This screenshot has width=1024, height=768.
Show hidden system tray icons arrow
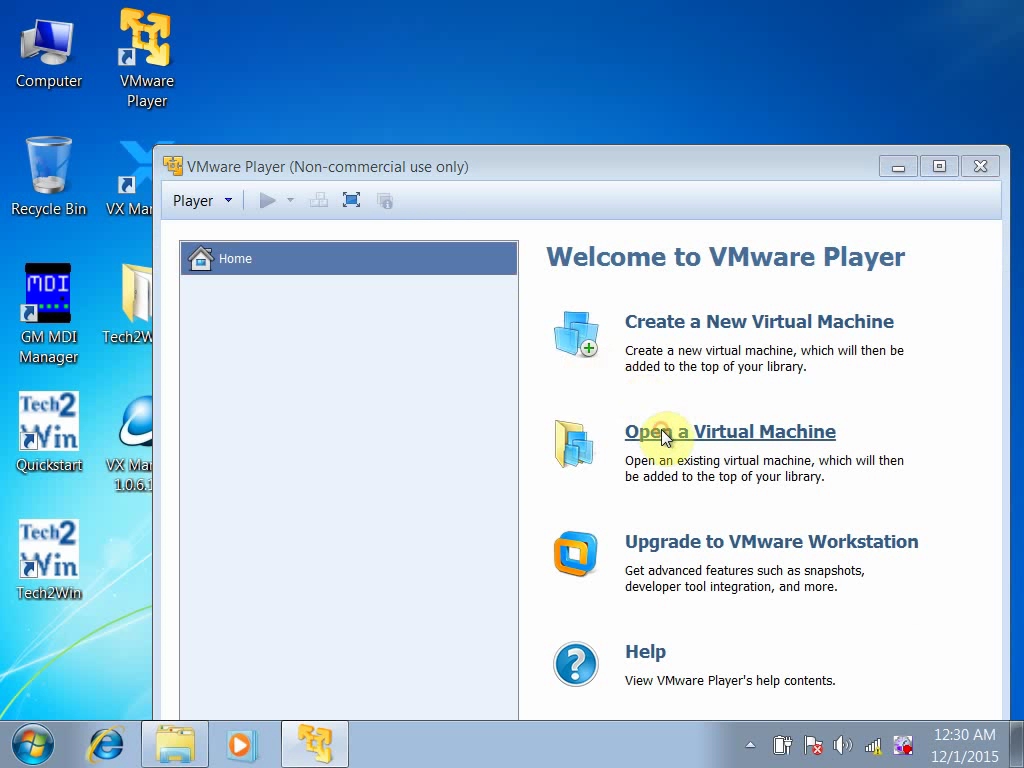pyautogui.click(x=750, y=744)
